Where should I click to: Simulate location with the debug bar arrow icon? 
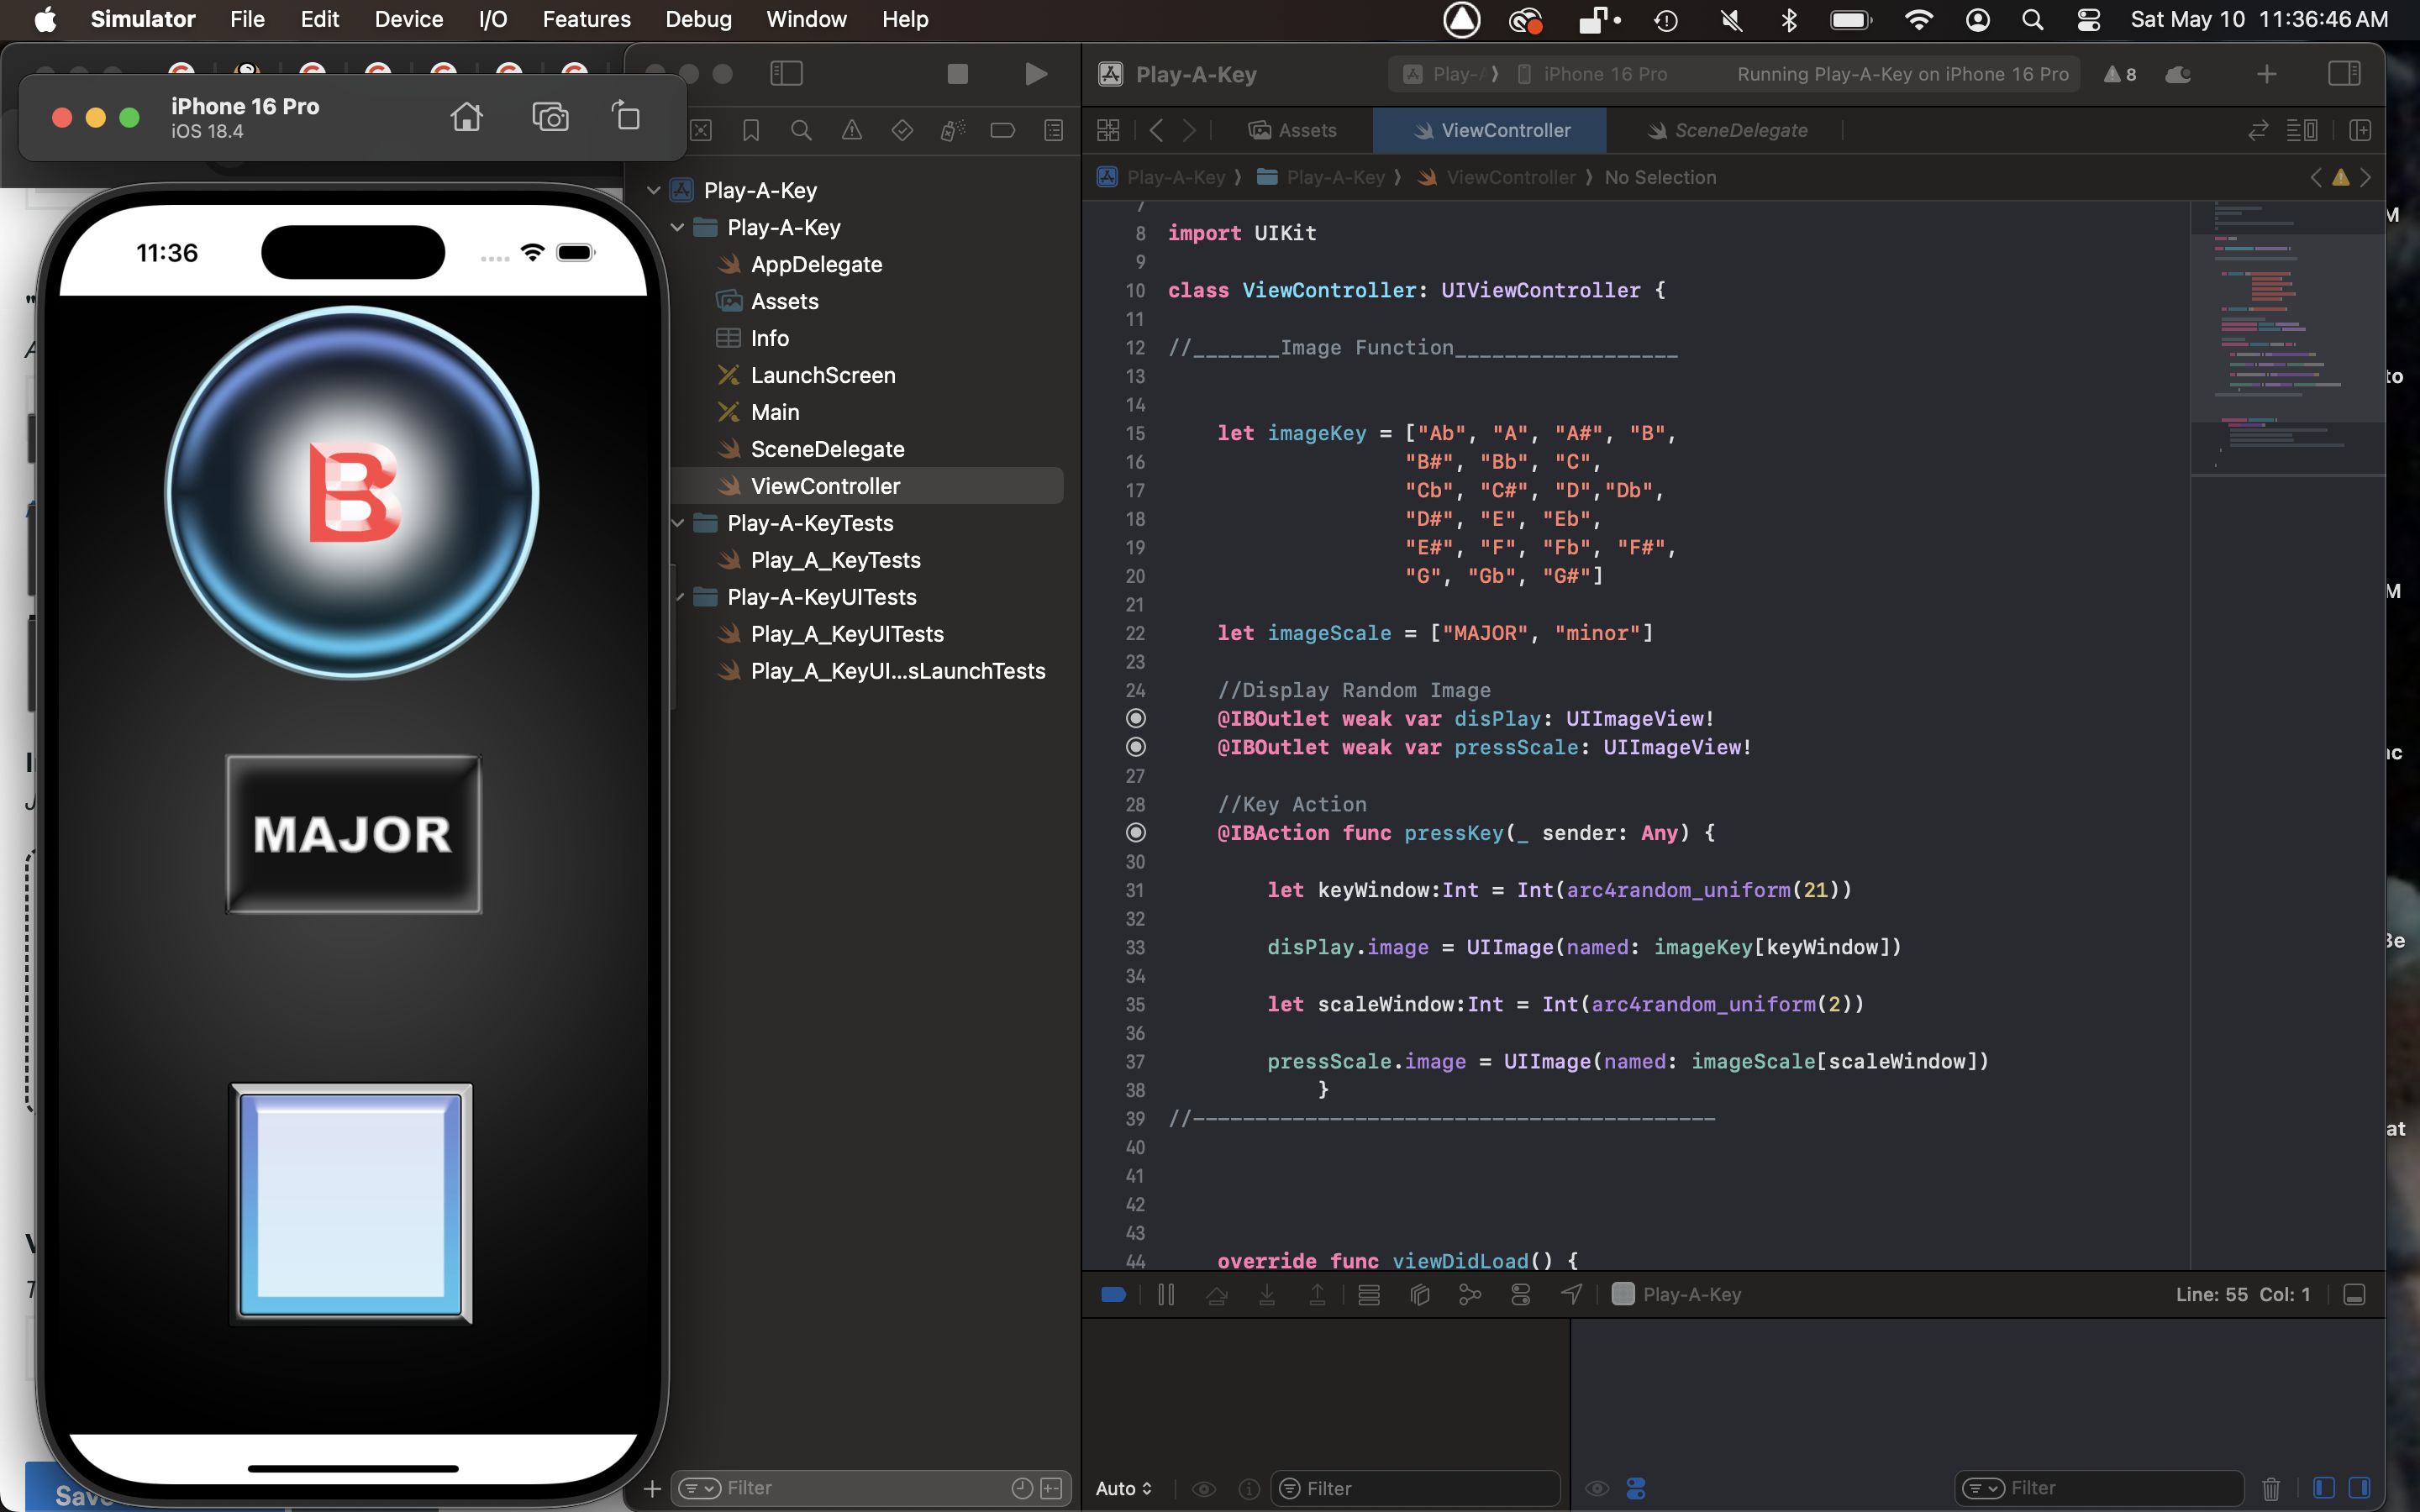1571,1295
